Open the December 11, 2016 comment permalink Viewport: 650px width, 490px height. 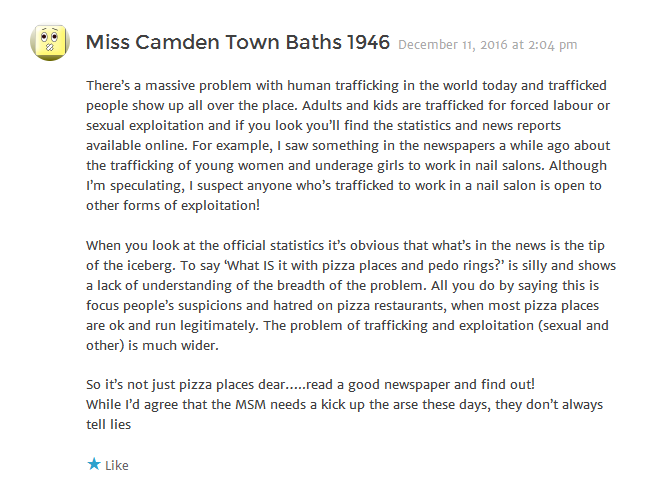(x=488, y=45)
